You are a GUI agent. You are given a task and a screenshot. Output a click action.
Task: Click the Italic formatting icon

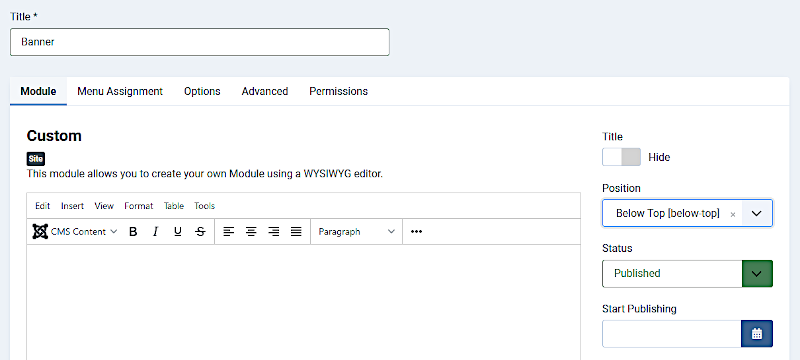click(x=156, y=232)
